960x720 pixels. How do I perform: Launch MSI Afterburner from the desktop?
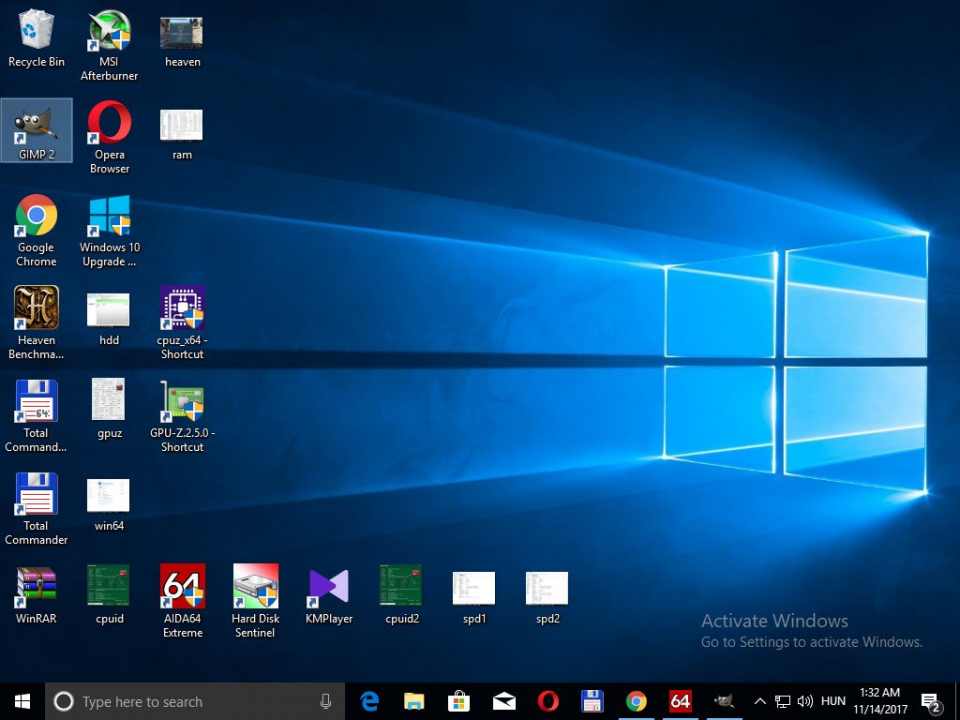109,45
